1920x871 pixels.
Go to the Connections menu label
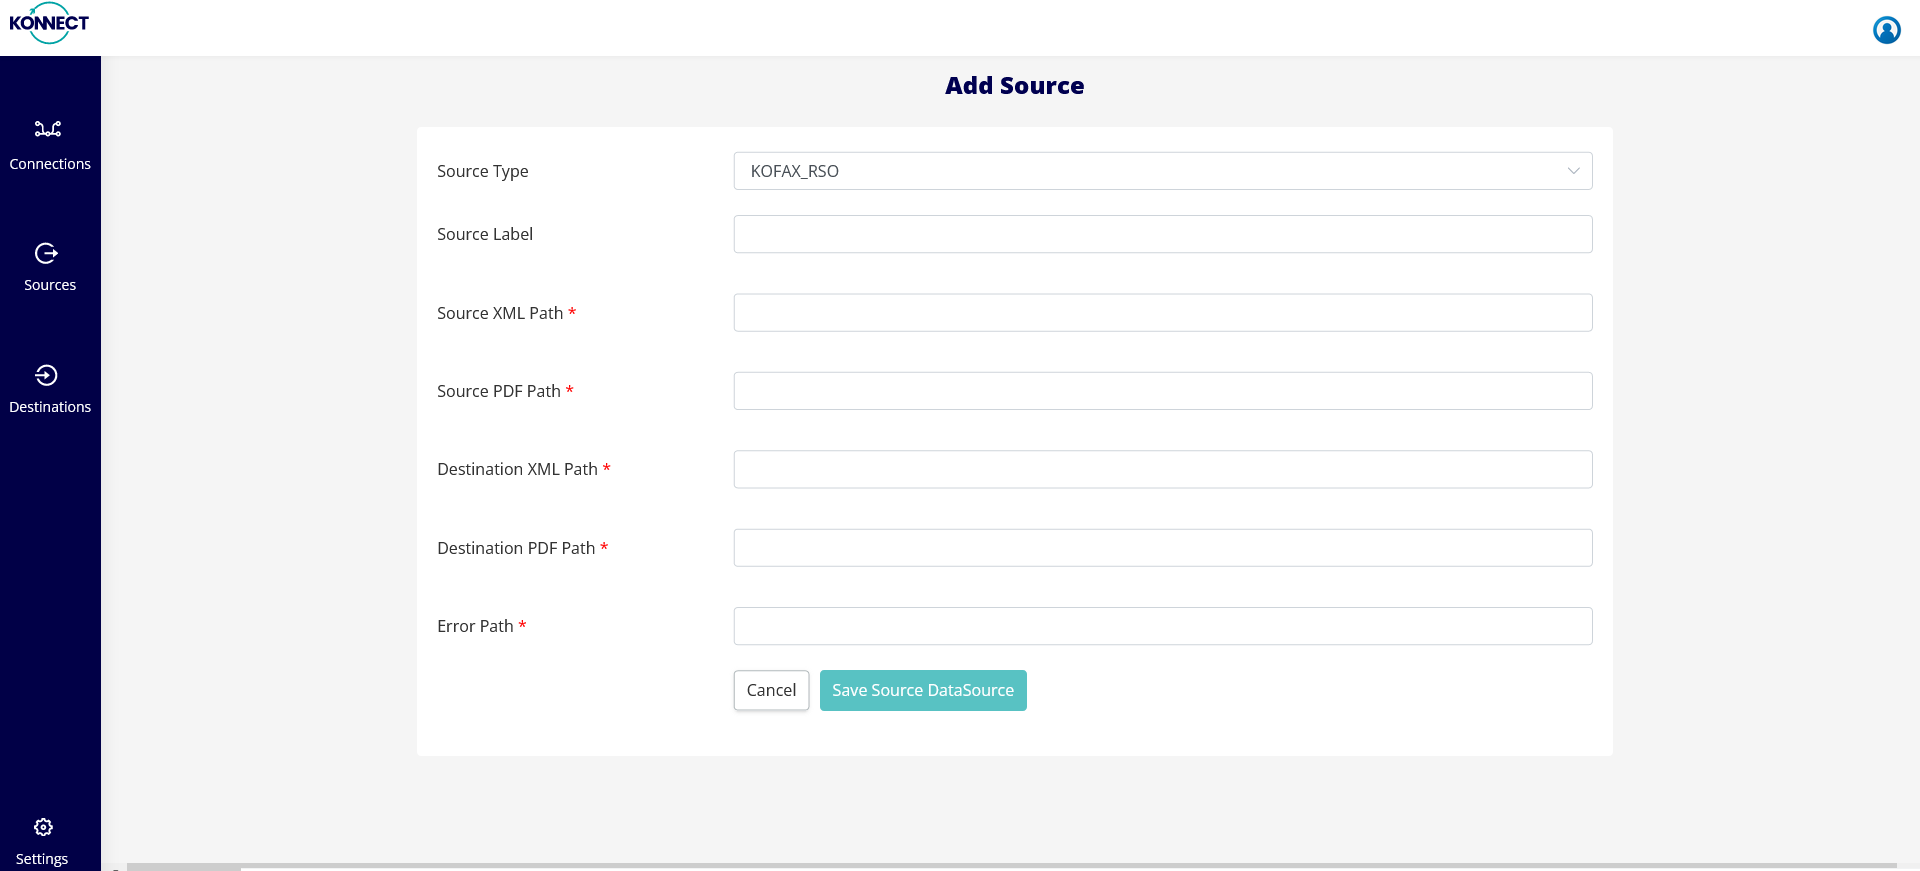tap(50, 164)
